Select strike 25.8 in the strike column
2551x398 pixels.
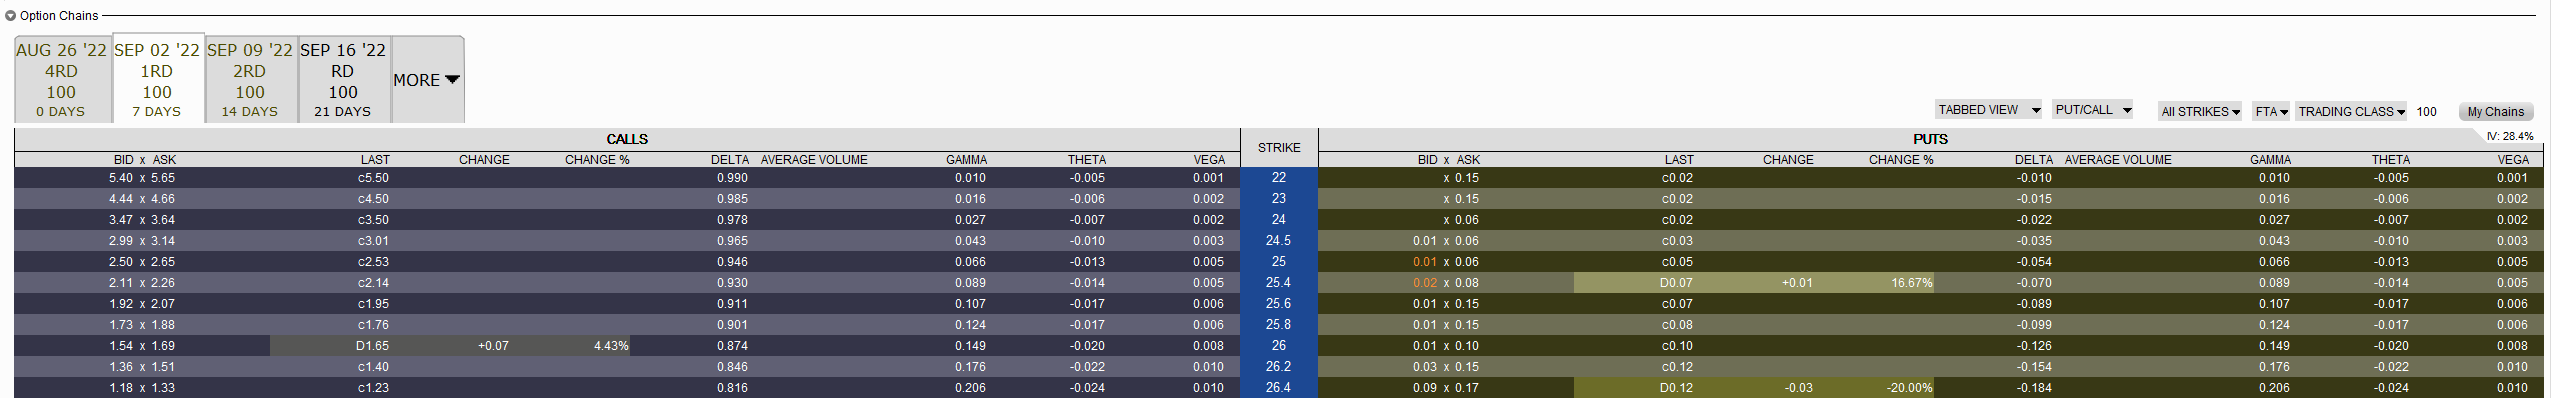(1279, 325)
